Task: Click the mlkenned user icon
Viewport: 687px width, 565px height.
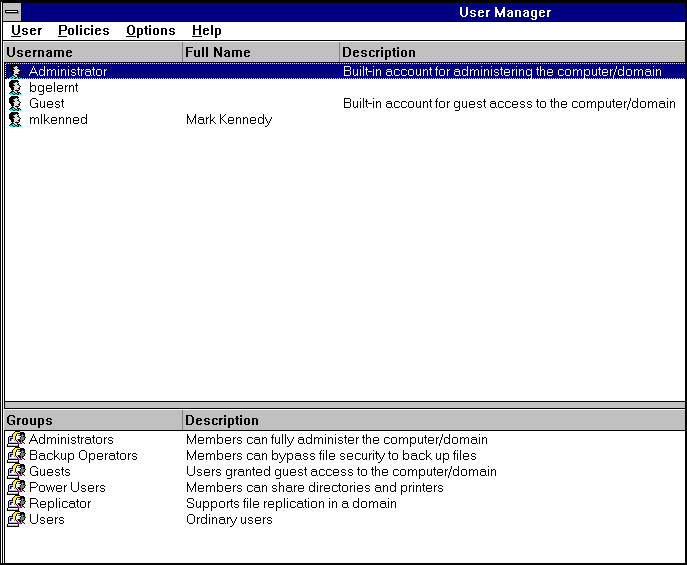Action: click(x=15, y=120)
